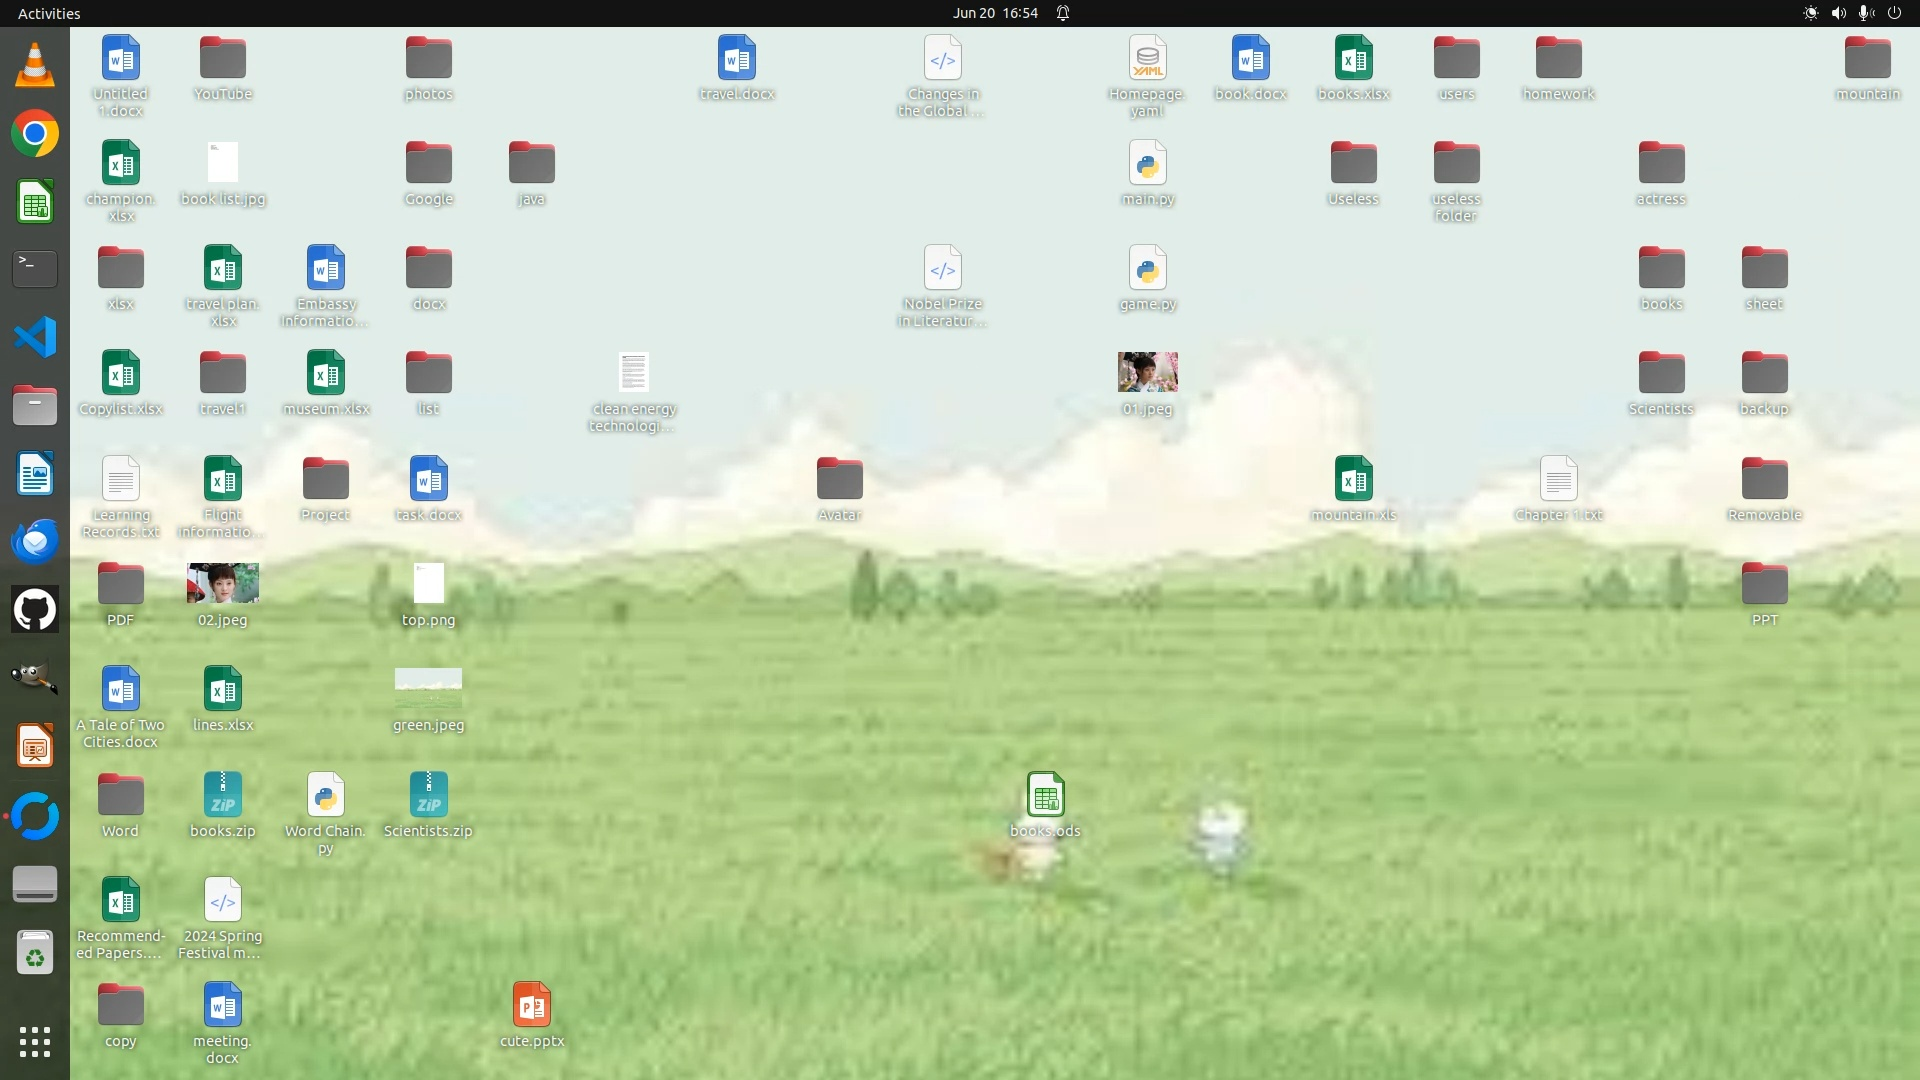Open the Trash in dock
This screenshot has width=1920, height=1080.
pyautogui.click(x=35, y=953)
